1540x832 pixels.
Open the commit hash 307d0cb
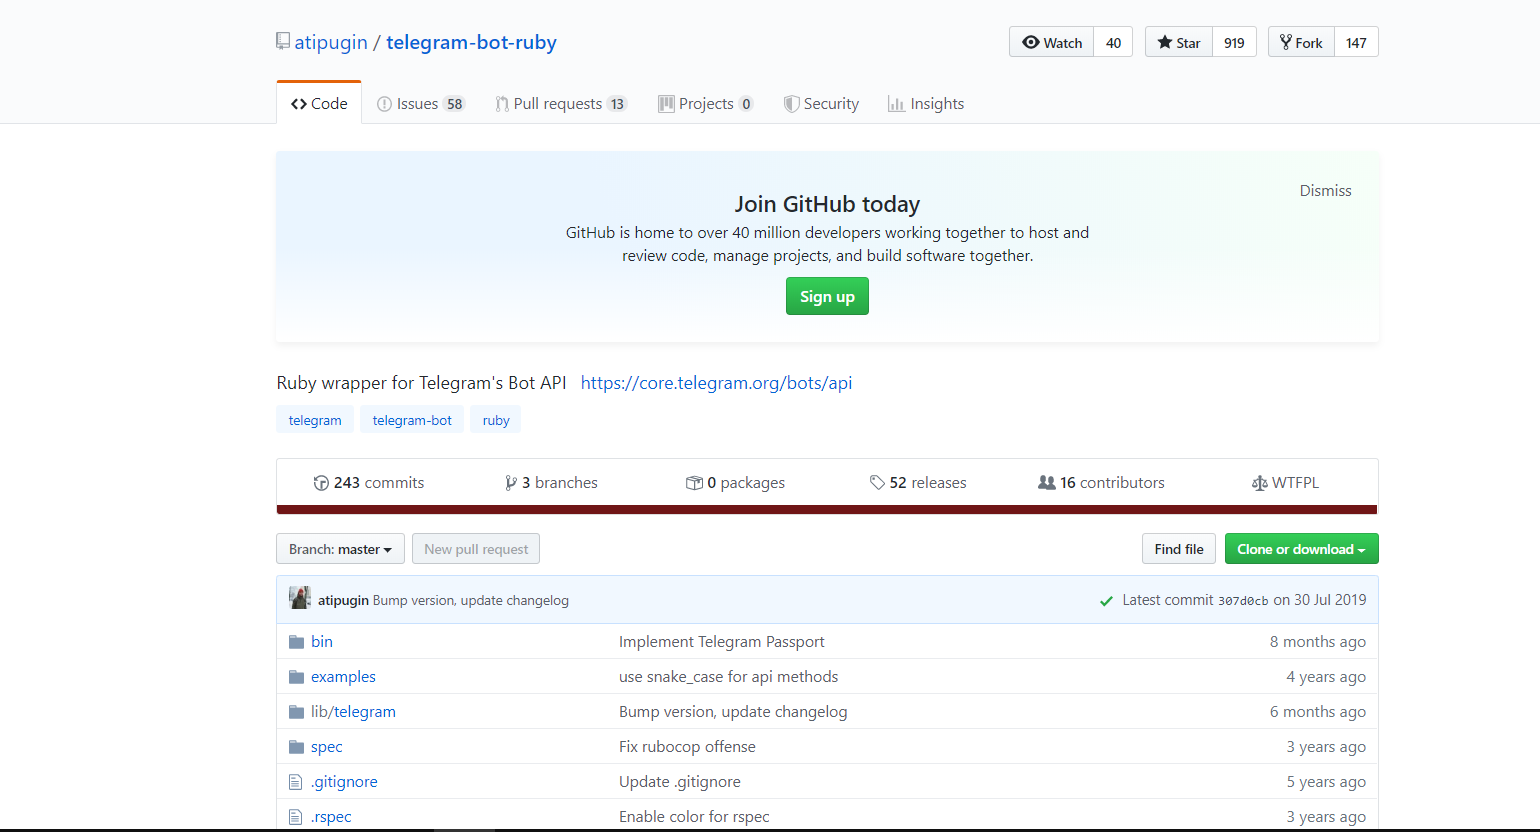[1243, 601]
